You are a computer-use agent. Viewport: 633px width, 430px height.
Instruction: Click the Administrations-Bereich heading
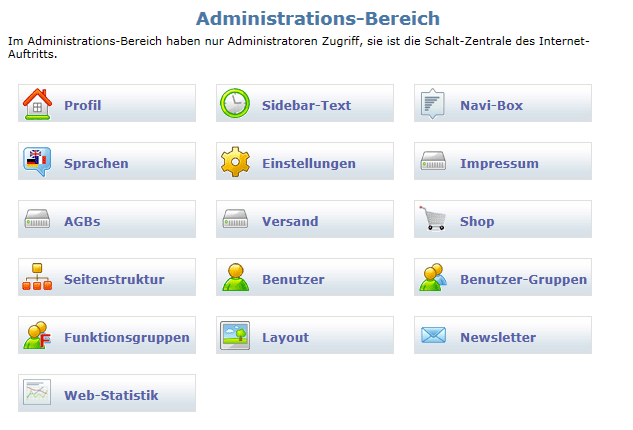[x=318, y=19]
